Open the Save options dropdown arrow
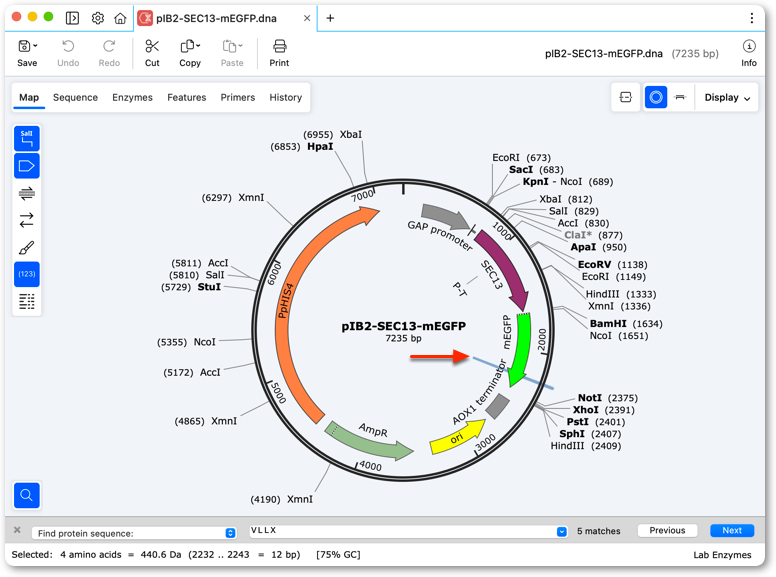 (x=35, y=46)
